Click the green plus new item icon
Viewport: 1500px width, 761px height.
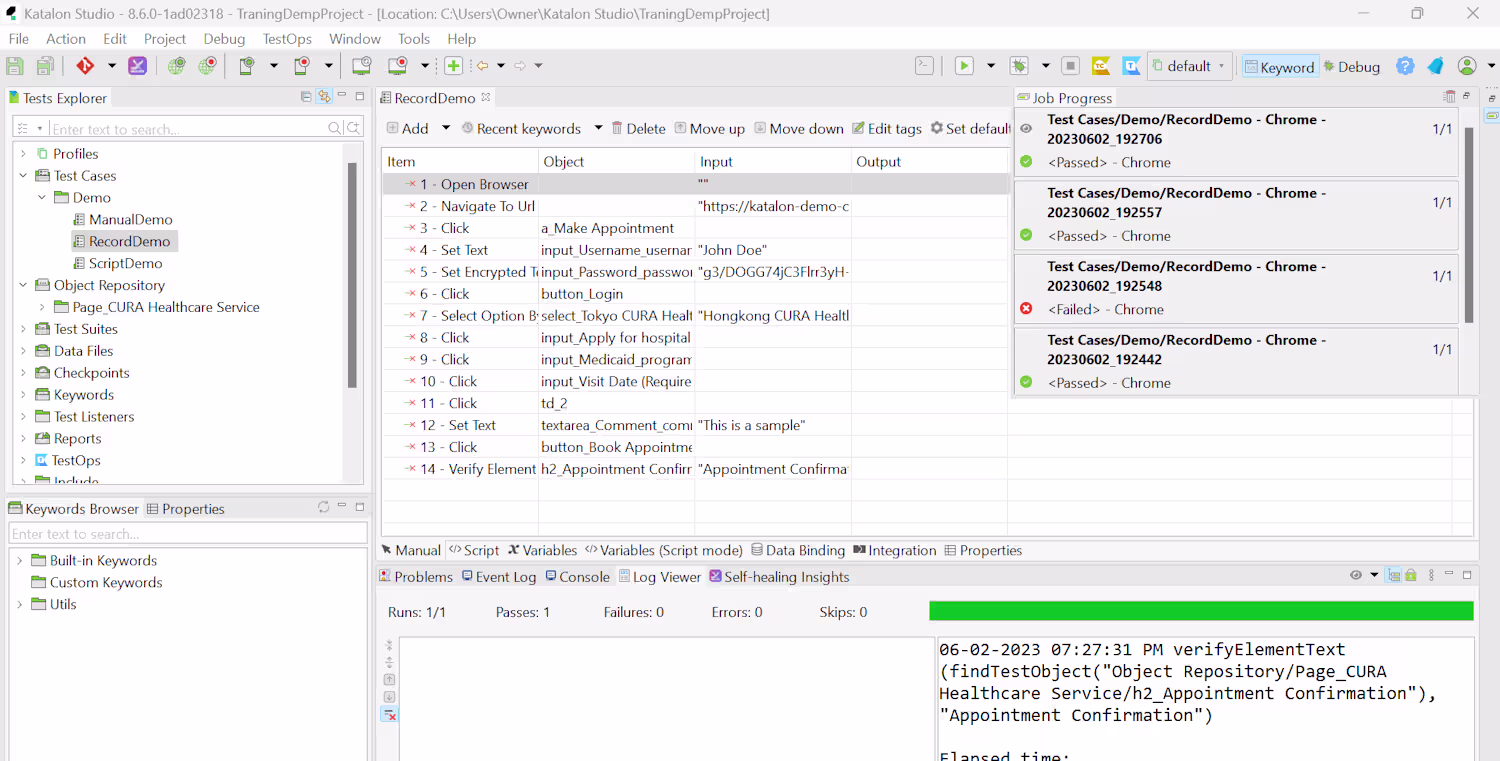(x=453, y=66)
